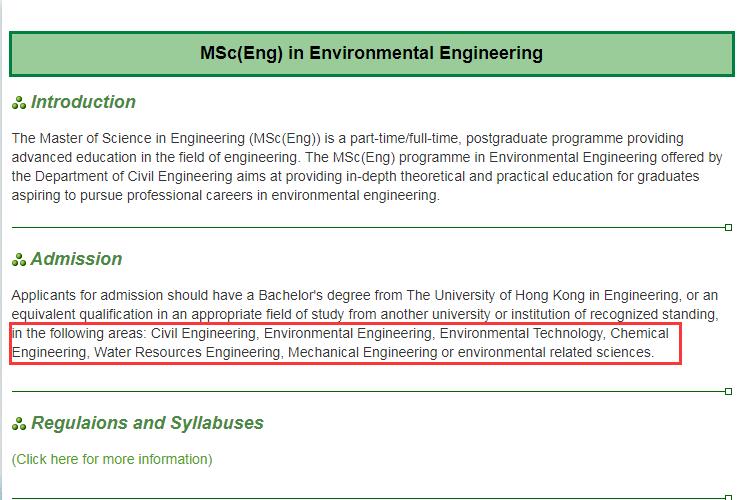Click the "Environmental Technology" text

click(521, 333)
